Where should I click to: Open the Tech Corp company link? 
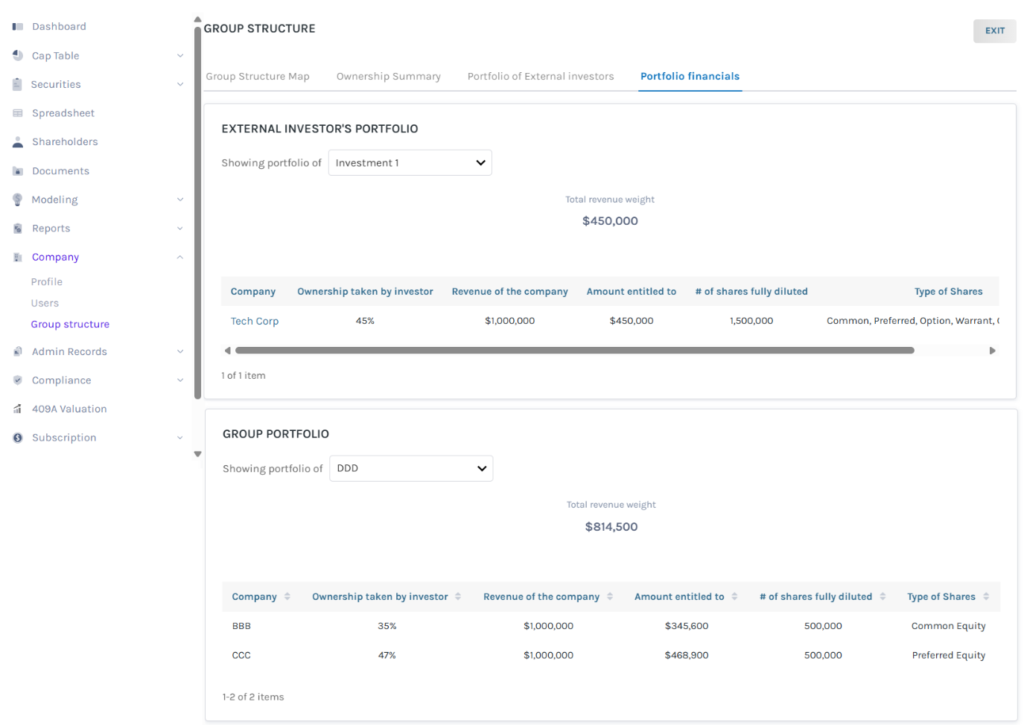click(253, 321)
